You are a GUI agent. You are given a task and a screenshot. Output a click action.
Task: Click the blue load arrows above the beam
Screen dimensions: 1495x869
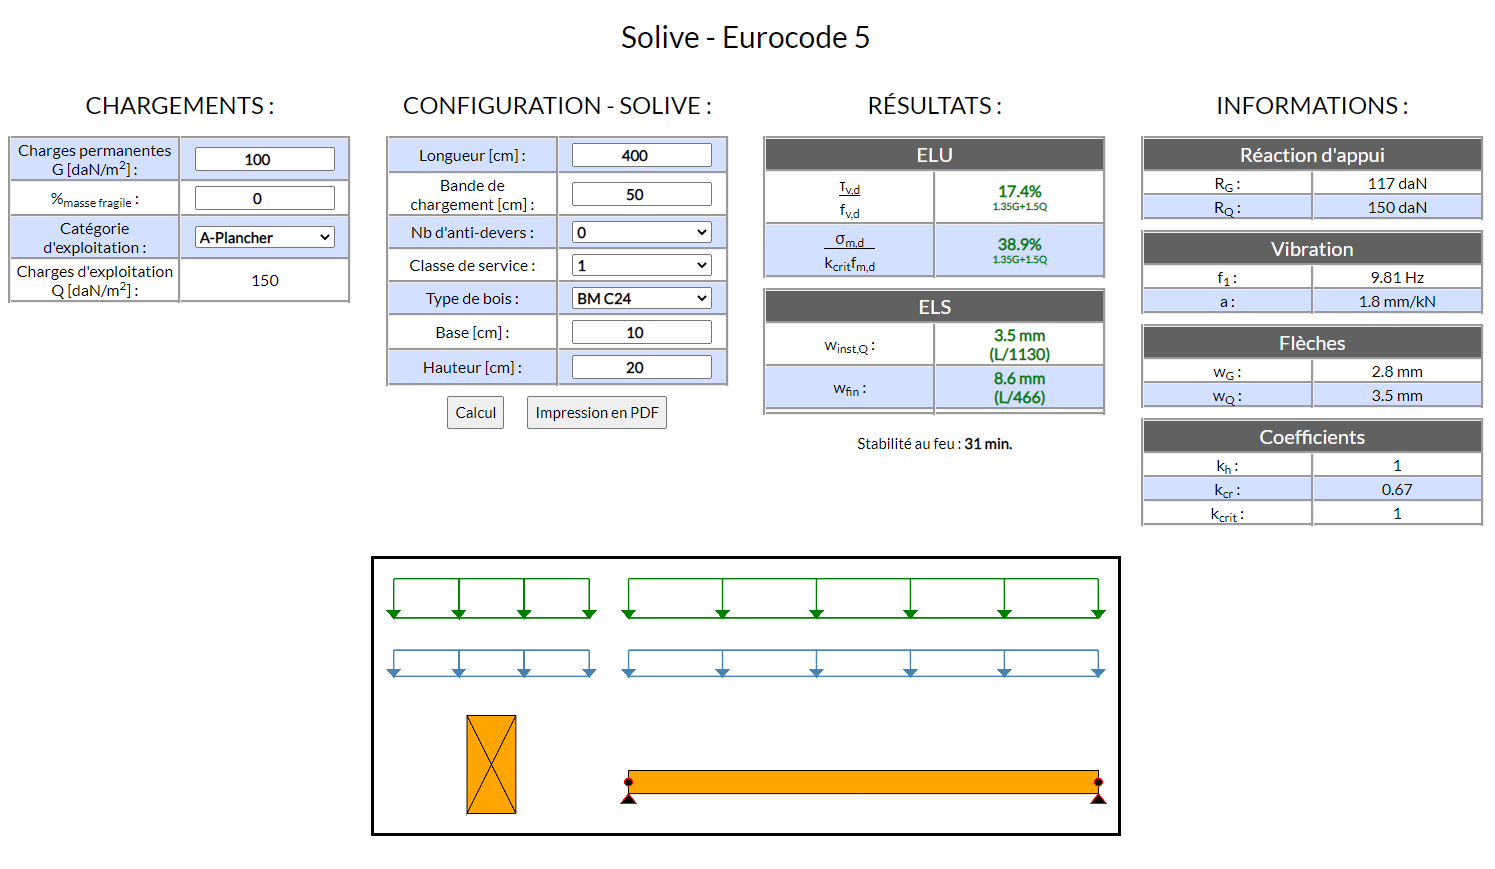pyautogui.click(x=863, y=663)
